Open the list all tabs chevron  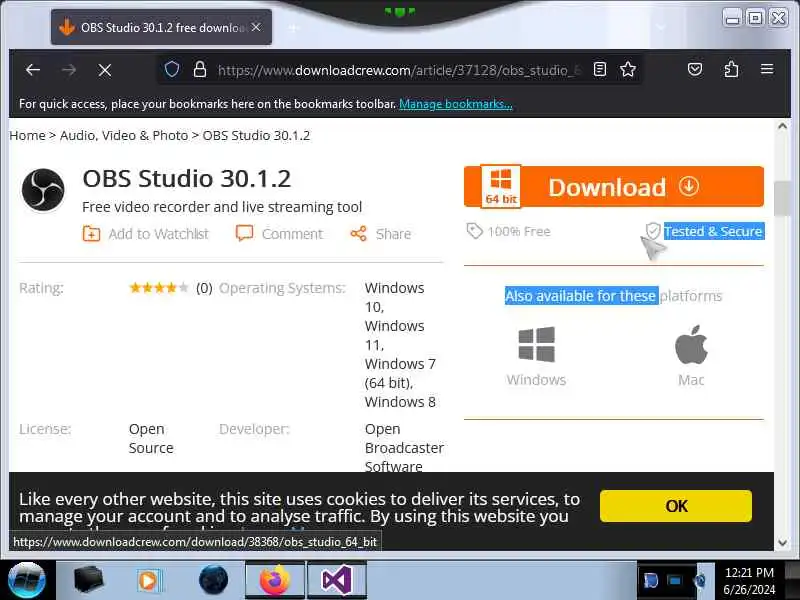click(x=661, y=28)
